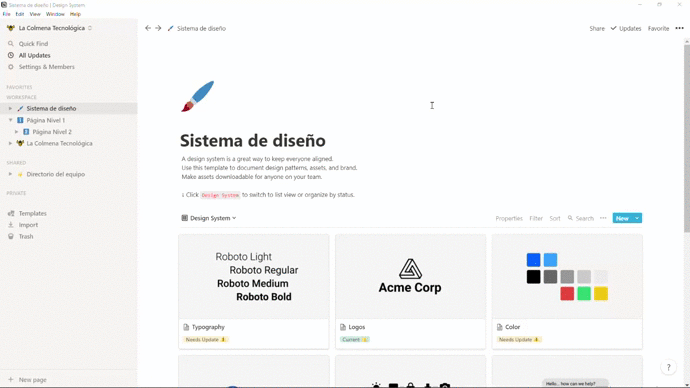This screenshot has height=388, width=690.
Task: Click the Color card page icon
Action: click(x=499, y=327)
